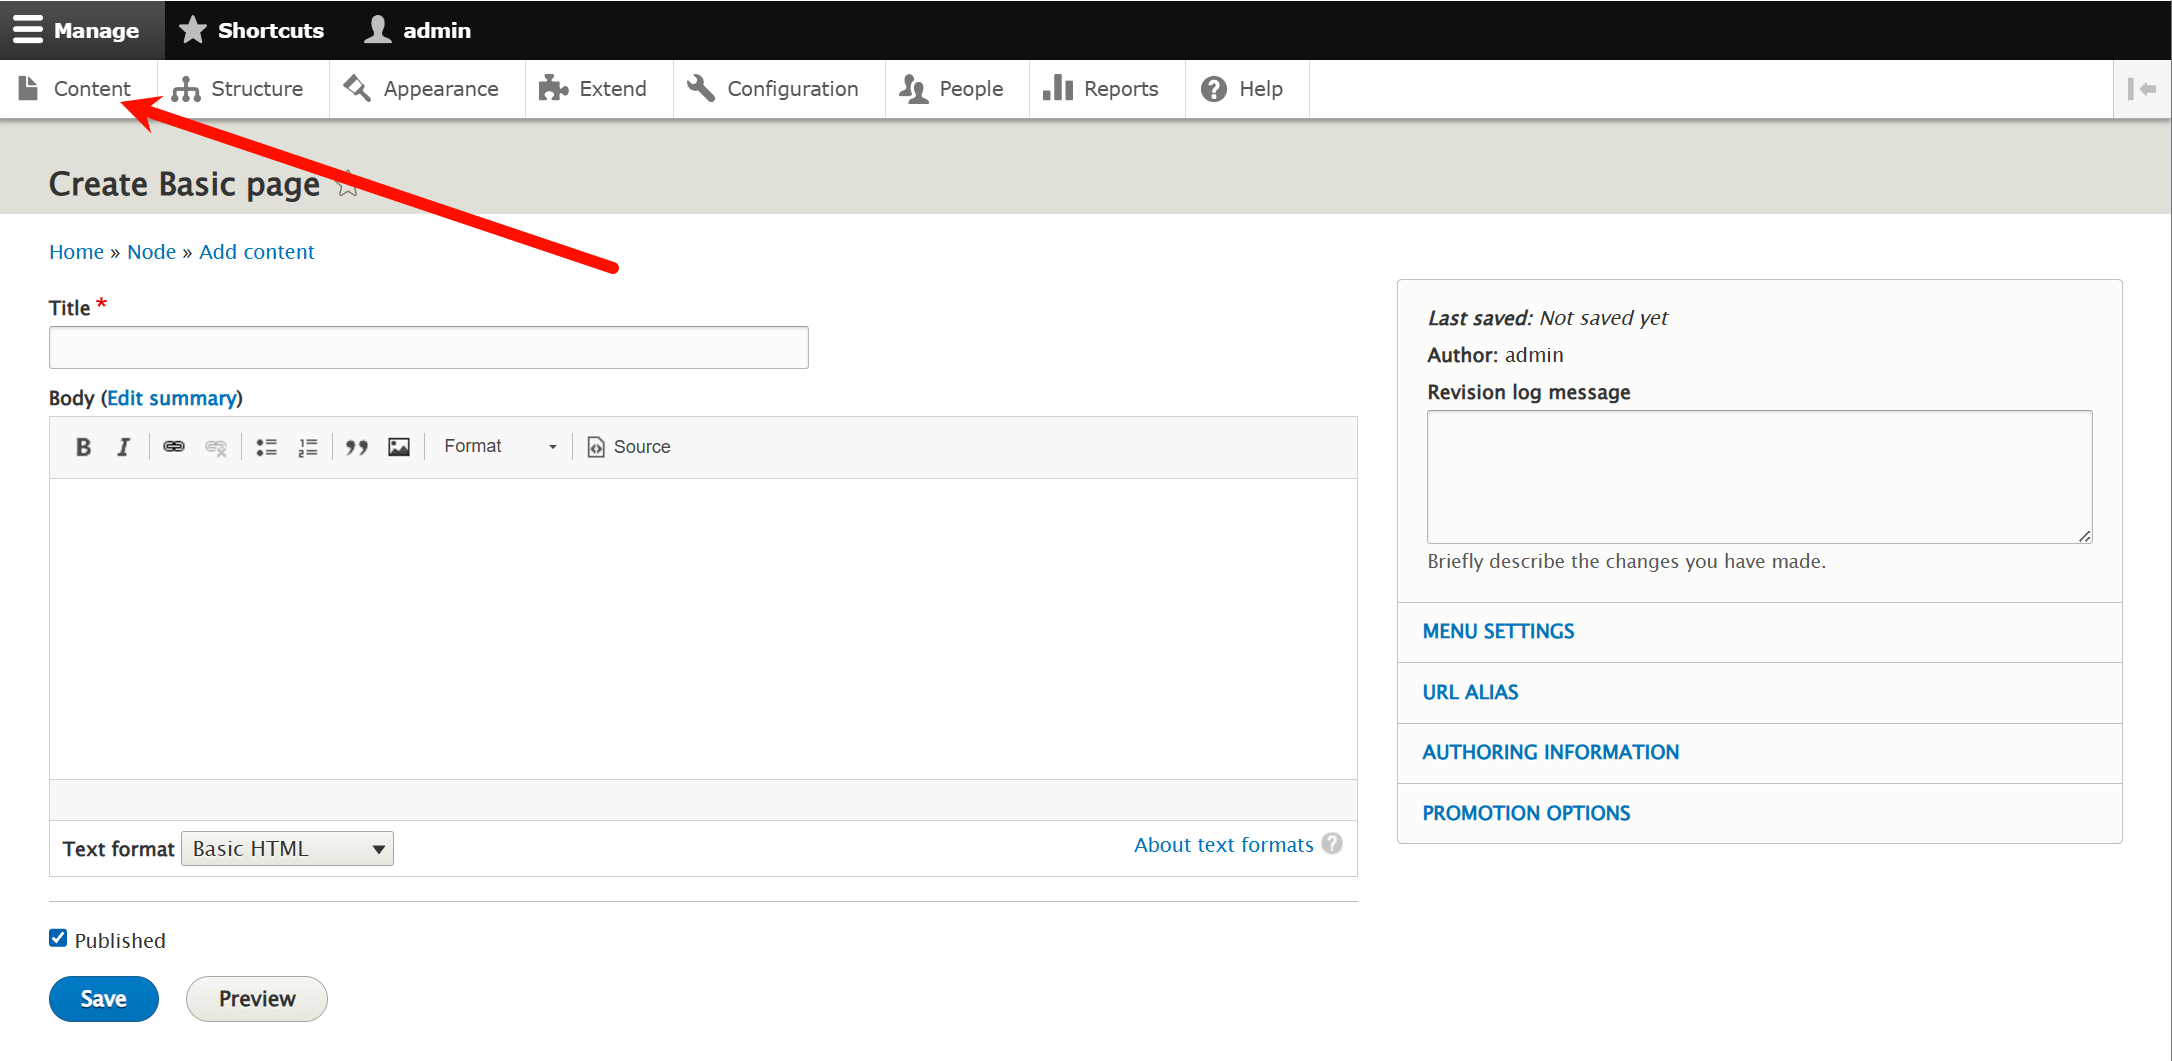2172x1061 pixels.
Task: Click the Unlink icon in editor toolbar
Action: click(216, 447)
